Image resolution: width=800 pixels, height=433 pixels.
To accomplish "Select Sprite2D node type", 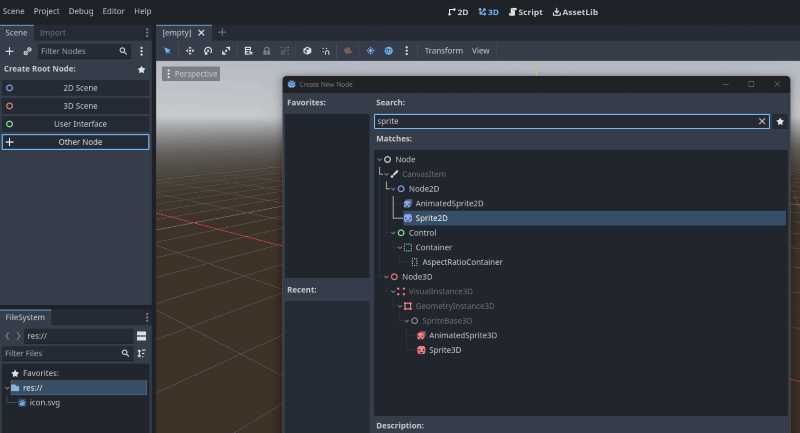I will pos(431,218).
